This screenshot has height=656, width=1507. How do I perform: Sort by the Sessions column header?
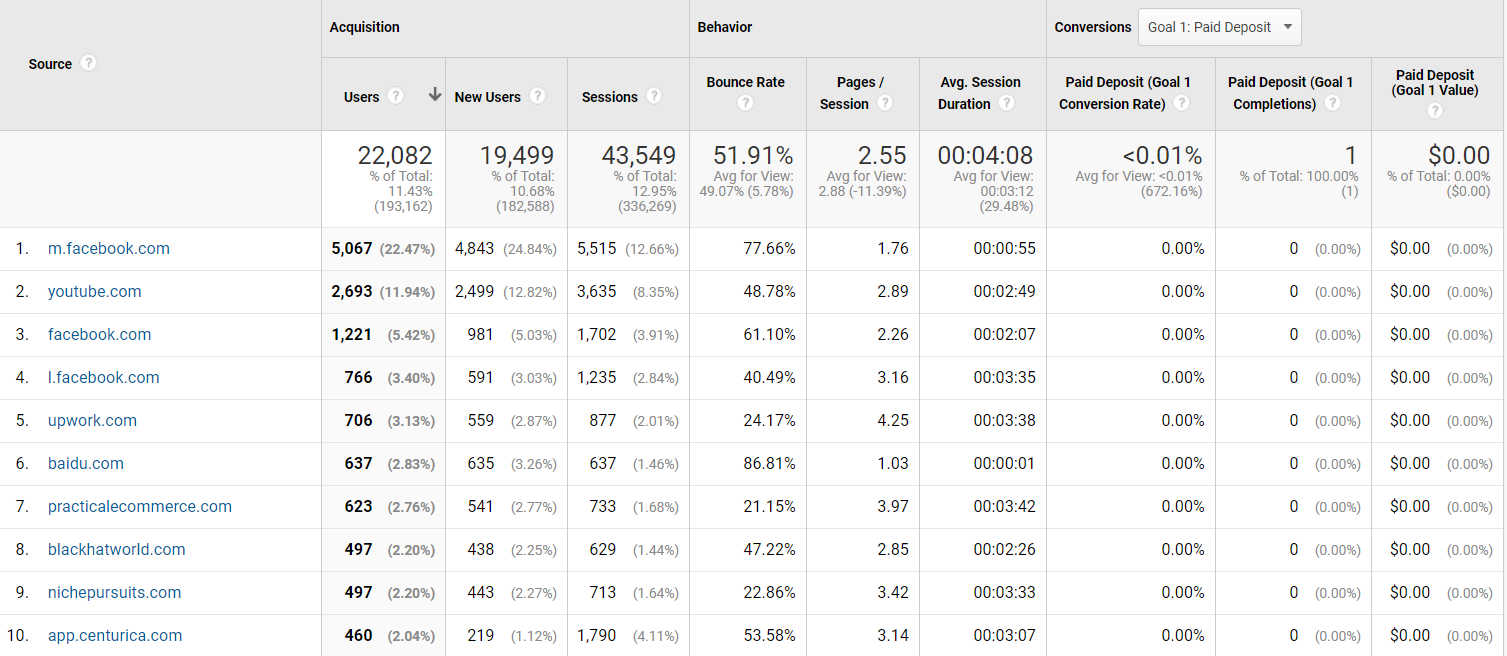pos(609,97)
